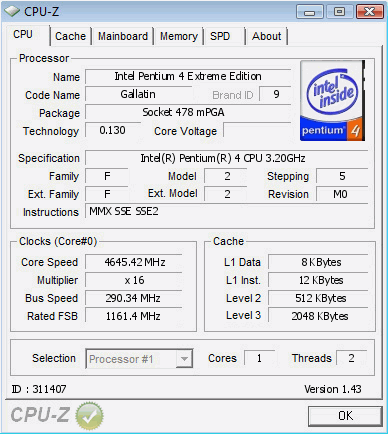Click the Multiplier value x 16

134,280
